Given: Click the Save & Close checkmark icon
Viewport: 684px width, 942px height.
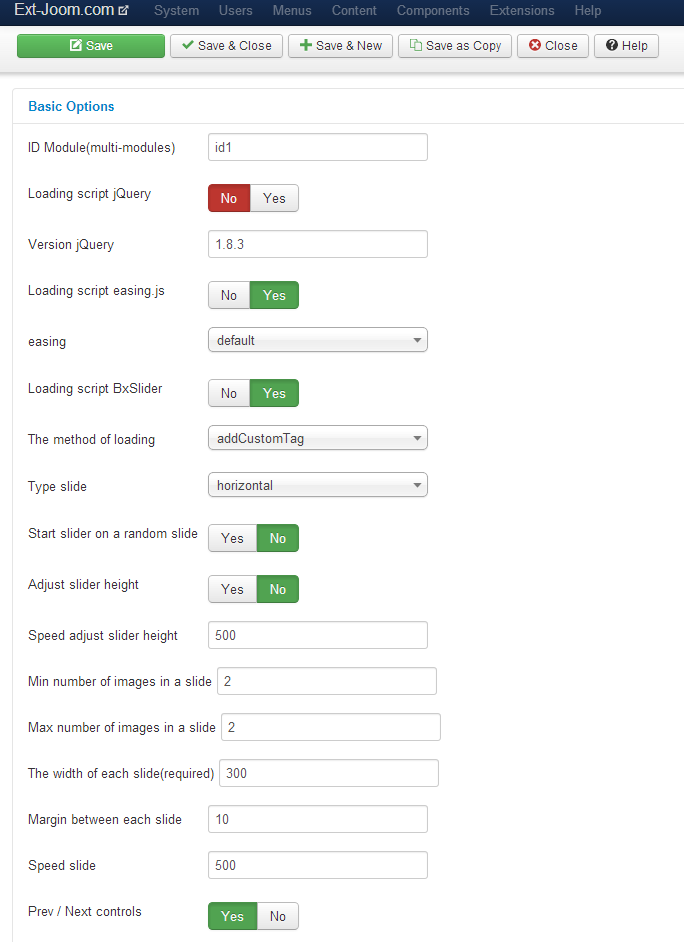Looking at the screenshot, I should pos(187,45).
